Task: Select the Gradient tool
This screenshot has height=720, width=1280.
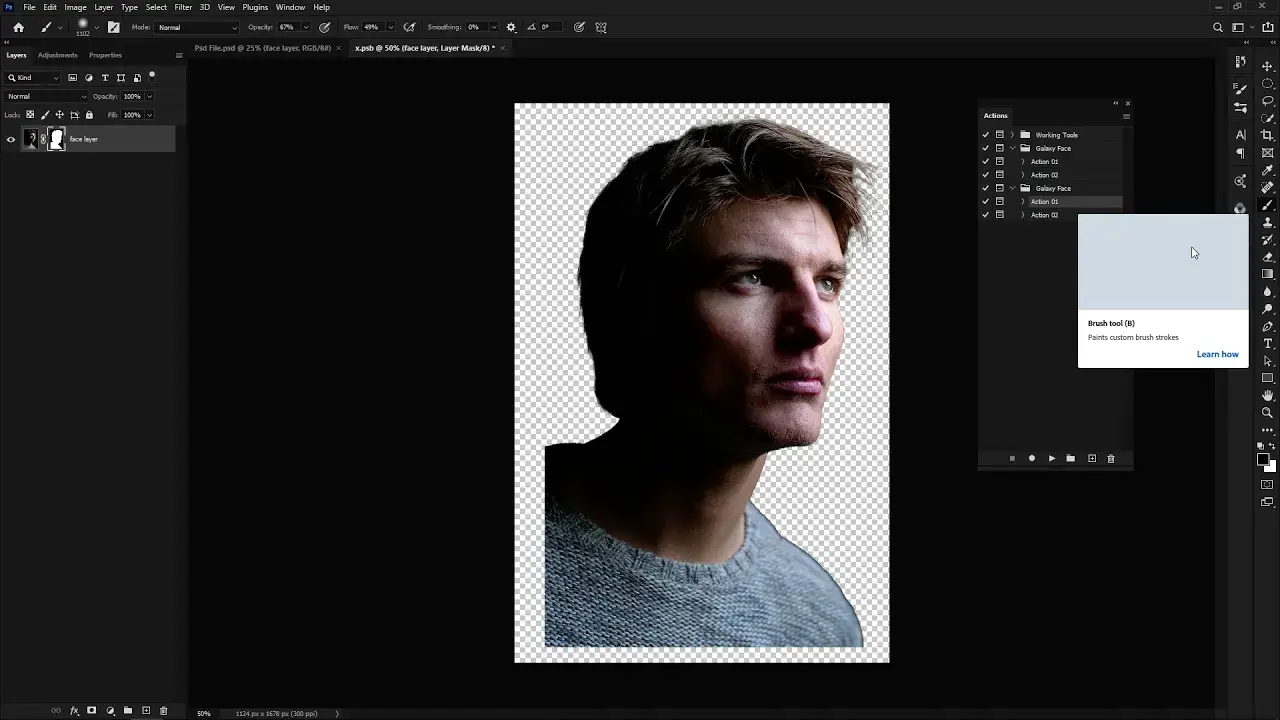Action: pyautogui.click(x=1268, y=274)
